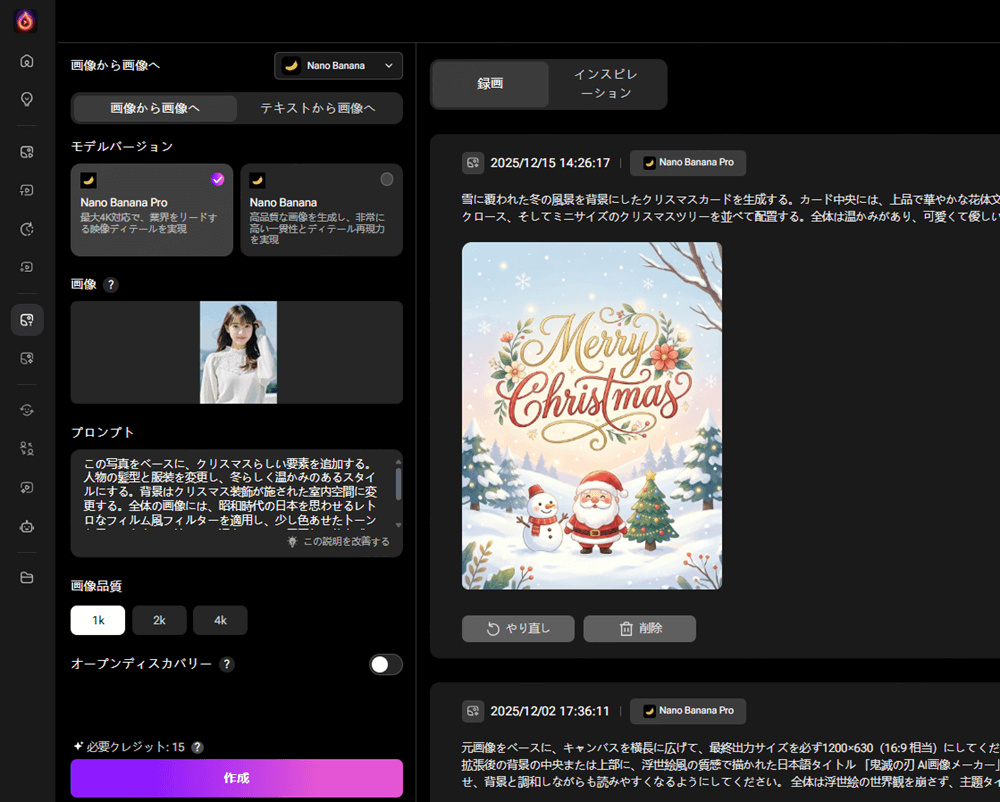
Task: Select the highlighted image-to-image tool in the sidebar
Action: tap(26, 319)
